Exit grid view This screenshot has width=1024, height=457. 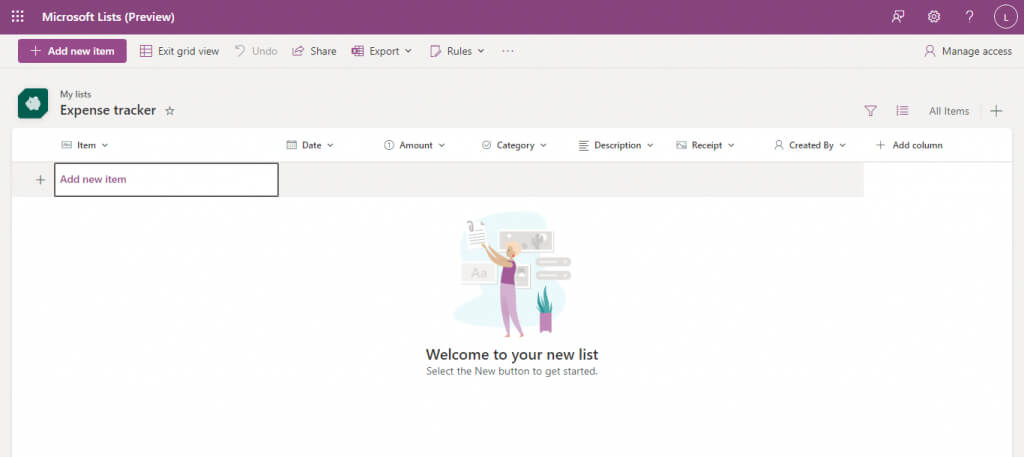(180, 51)
